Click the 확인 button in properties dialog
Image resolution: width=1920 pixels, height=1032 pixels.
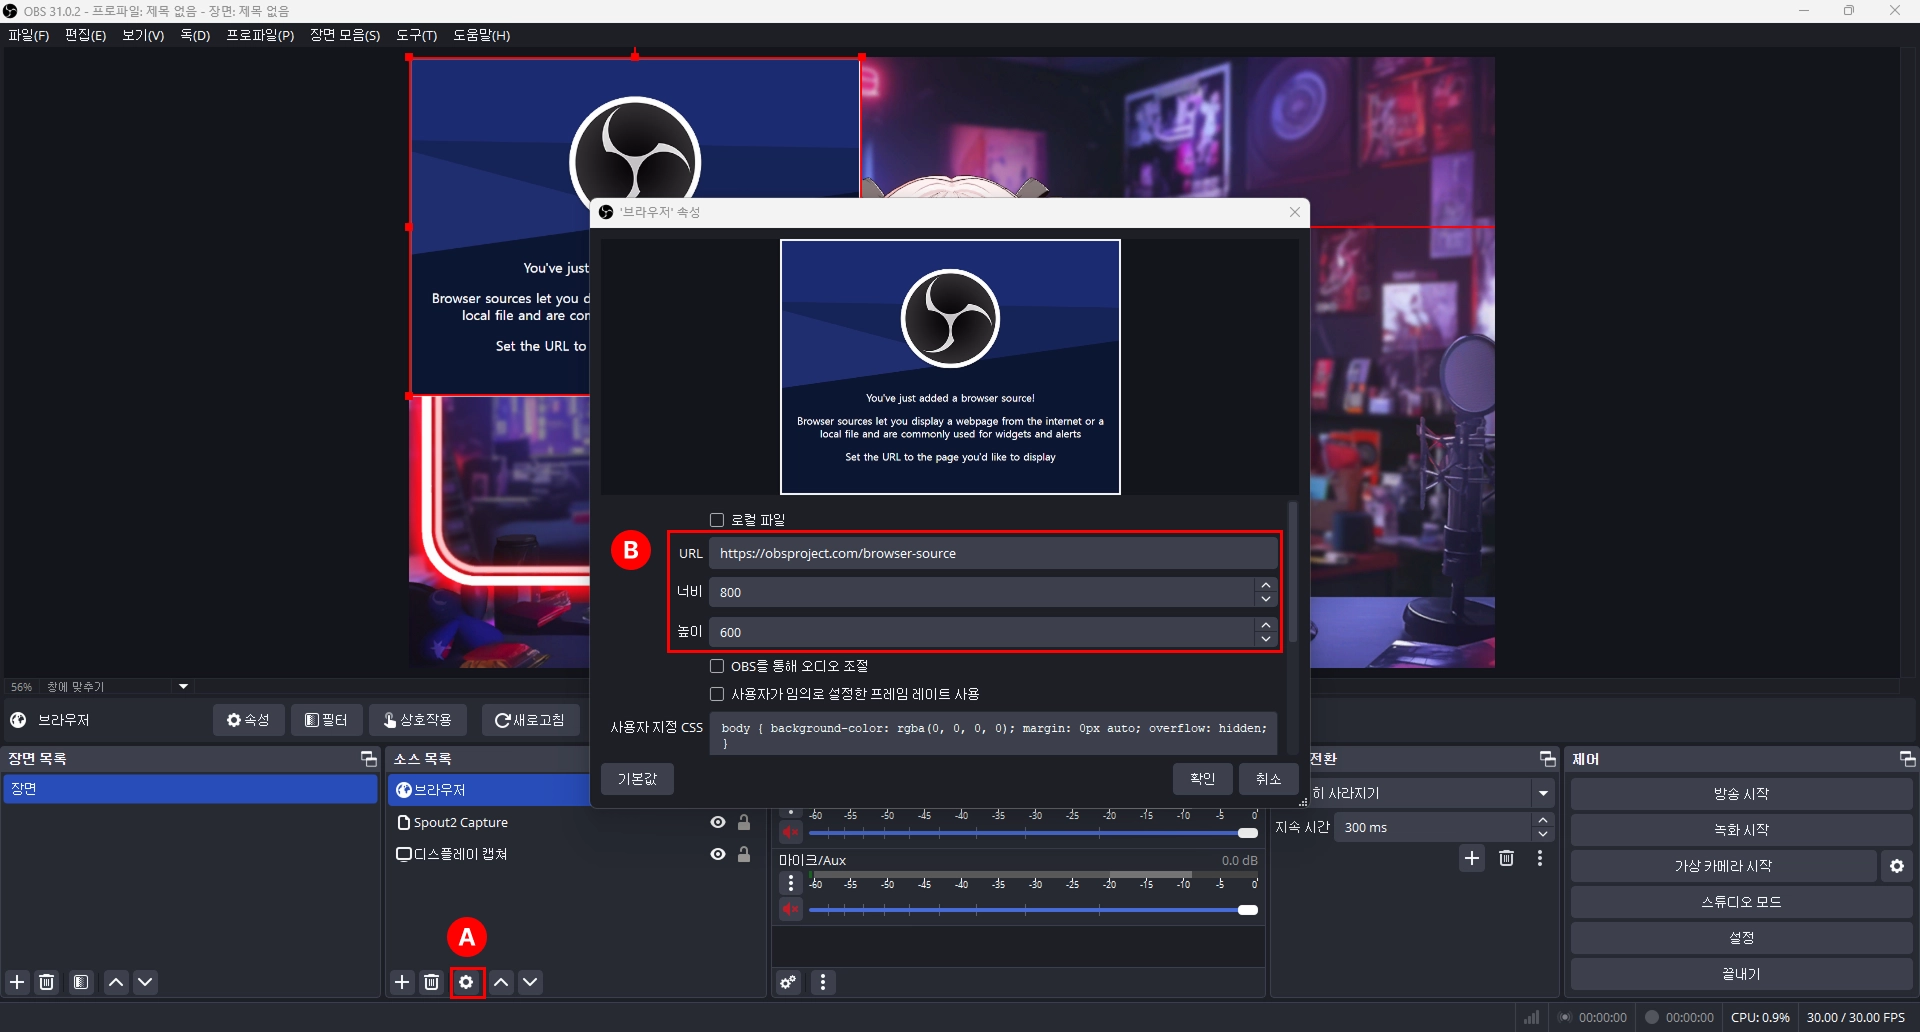[1202, 779]
